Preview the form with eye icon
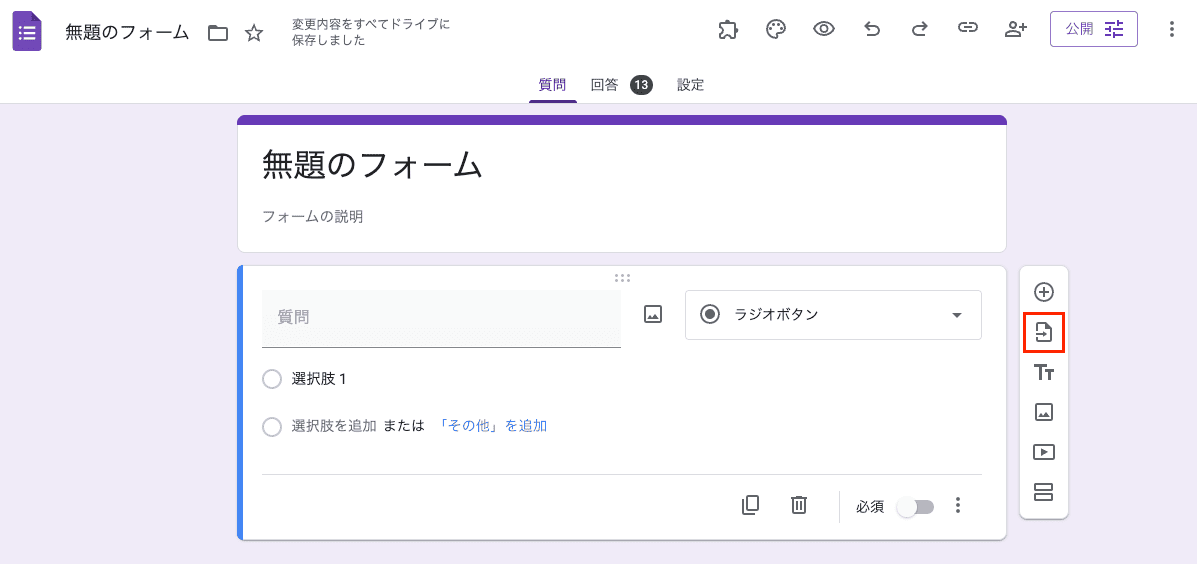1197x564 pixels. (824, 29)
